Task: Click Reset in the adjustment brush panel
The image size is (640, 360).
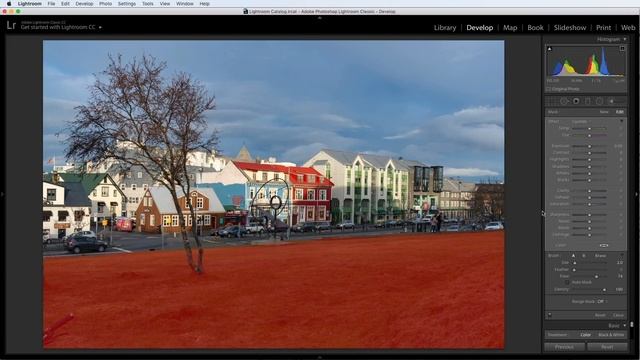Action: click(600, 315)
